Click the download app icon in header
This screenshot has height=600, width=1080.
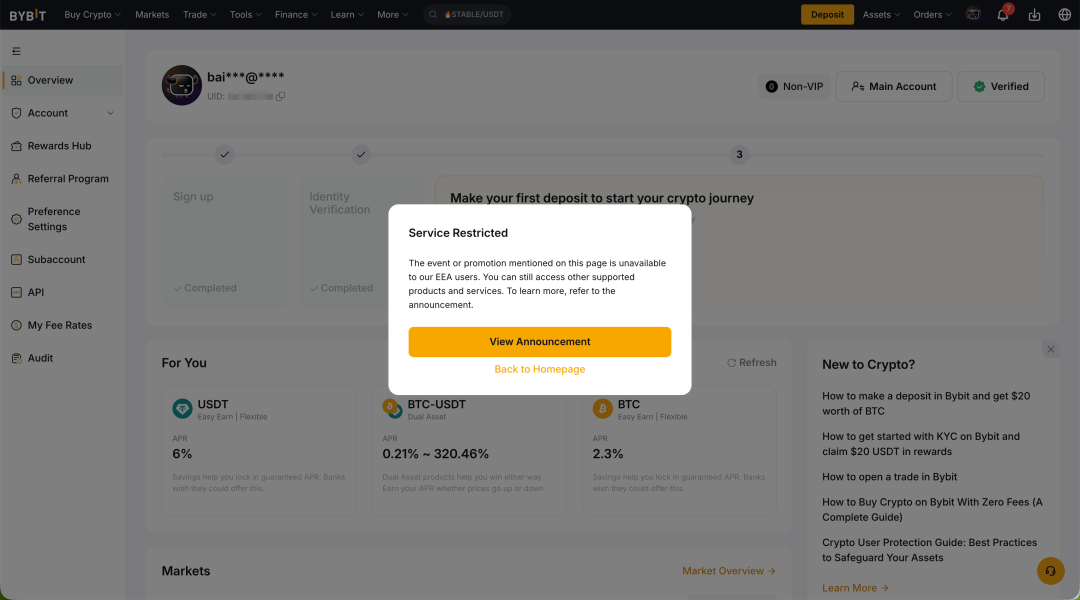pos(1034,15)
